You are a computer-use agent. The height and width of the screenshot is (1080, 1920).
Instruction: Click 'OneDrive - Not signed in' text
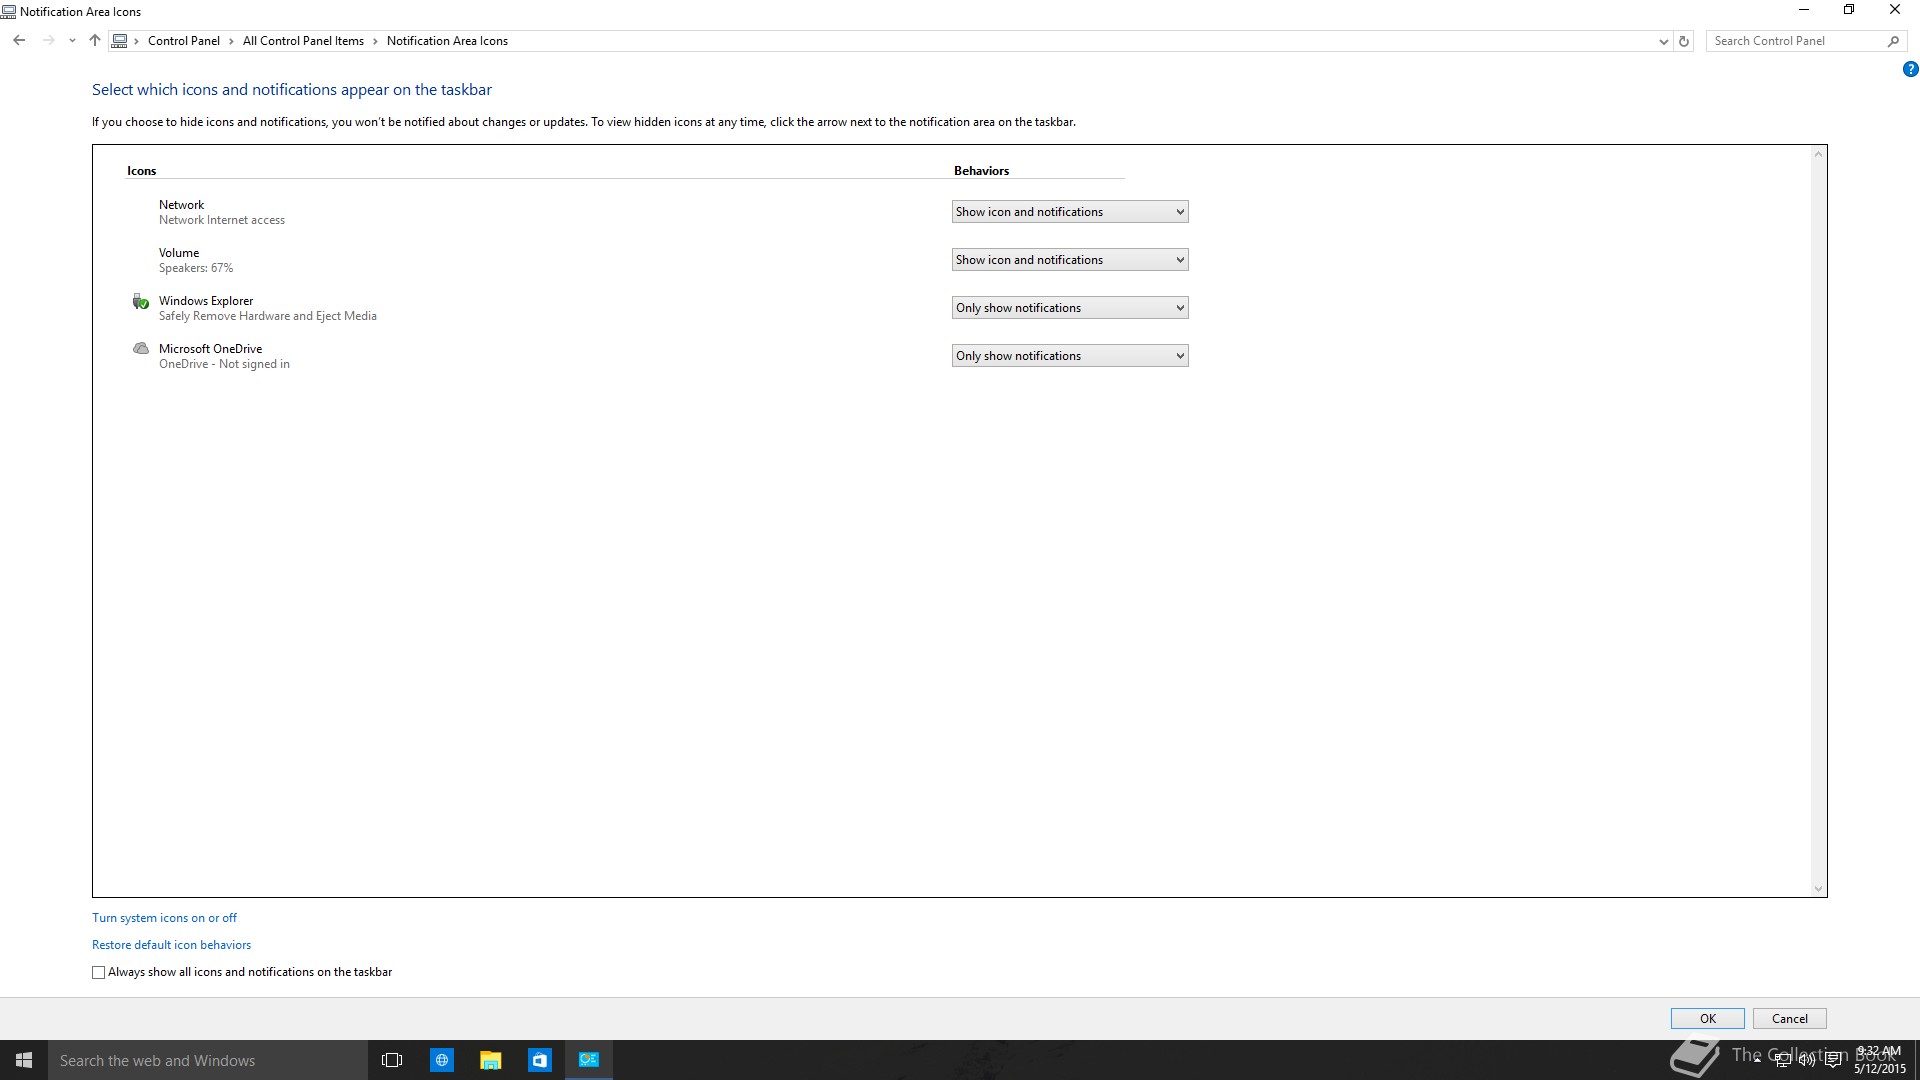[224, 364]
